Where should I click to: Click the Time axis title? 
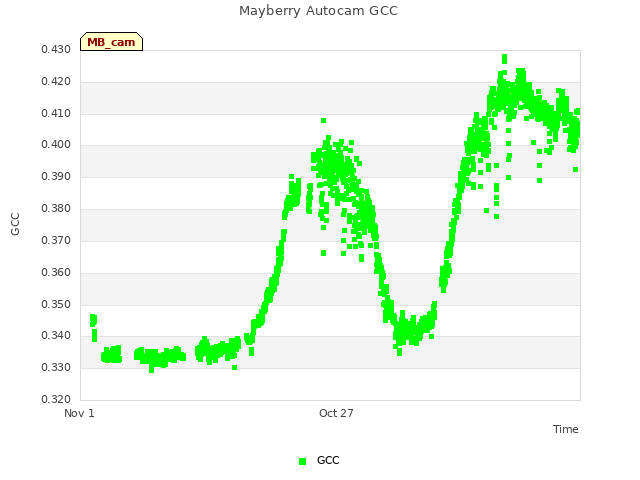click(566, 429)
